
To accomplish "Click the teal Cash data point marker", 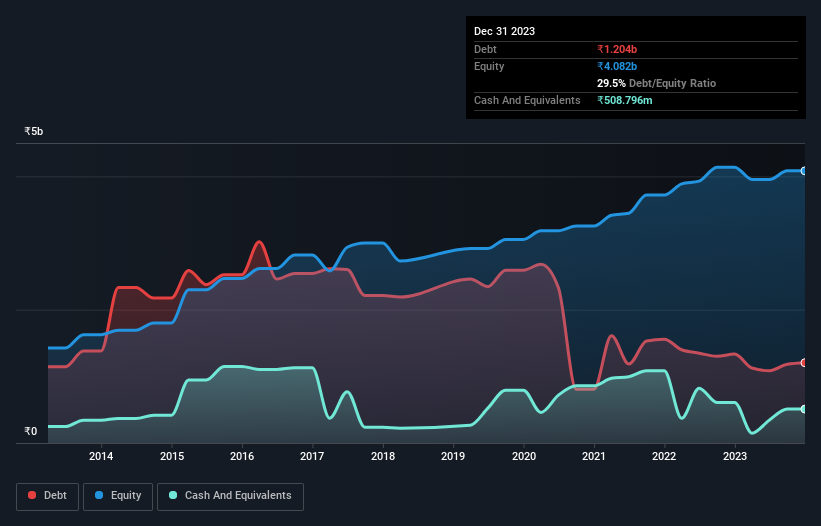I will coord(804,409).
